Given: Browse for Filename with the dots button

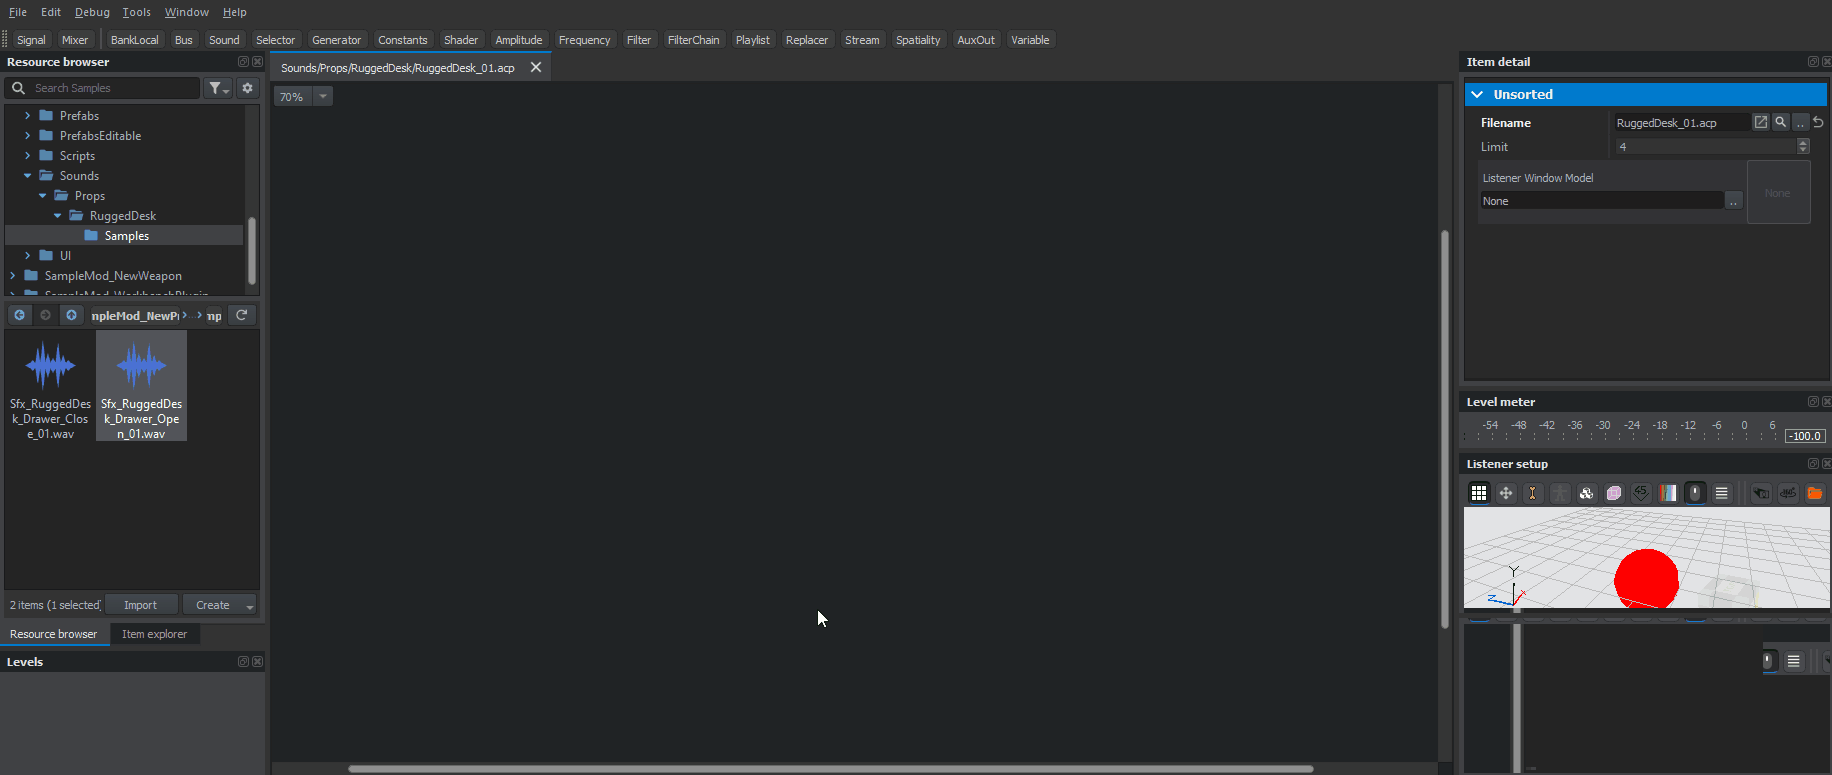Looking at the screenshot, I should 1801,122.
